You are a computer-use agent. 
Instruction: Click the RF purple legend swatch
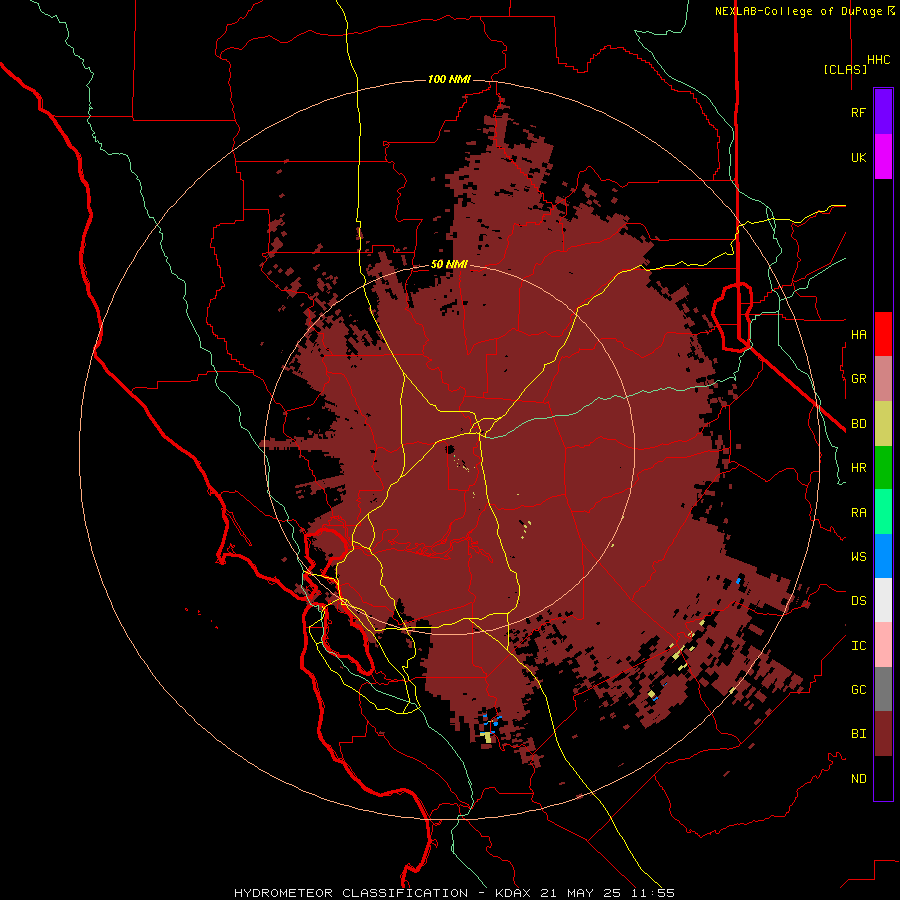pyautogui.click(x=883, y=112)
